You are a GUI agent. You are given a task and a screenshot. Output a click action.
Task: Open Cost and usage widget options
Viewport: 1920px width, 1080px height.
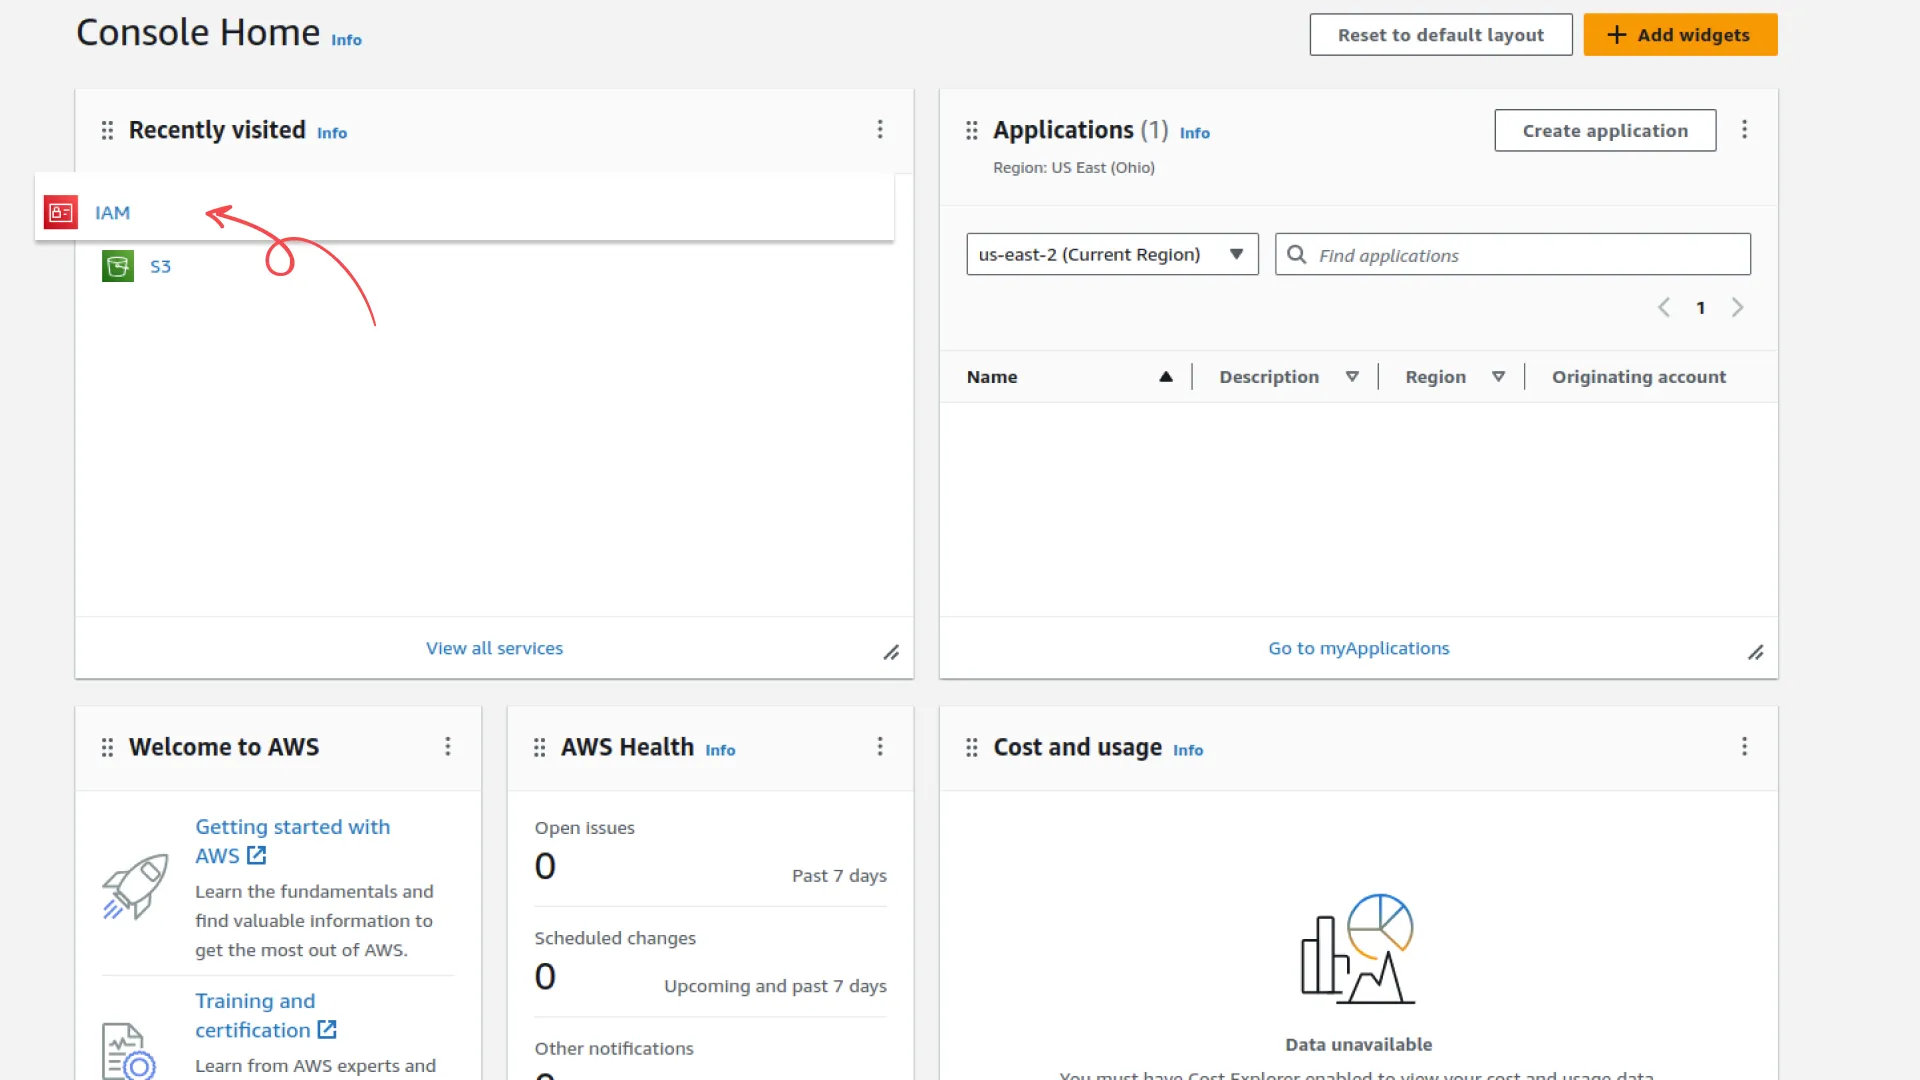1744,746
